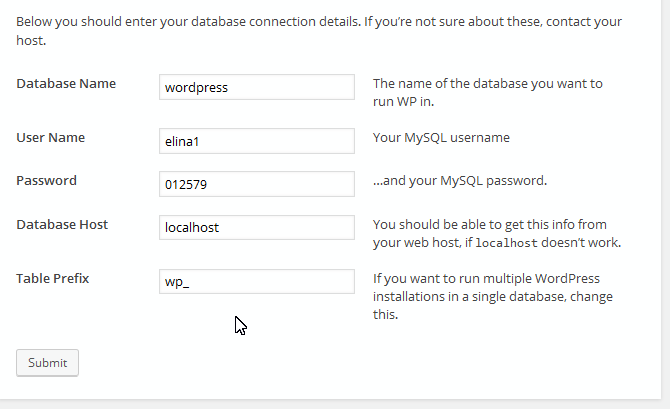Image resolution: width=670 pixels, height=409 pixels.
Task: Click into the Password text box
Action: 256,184
